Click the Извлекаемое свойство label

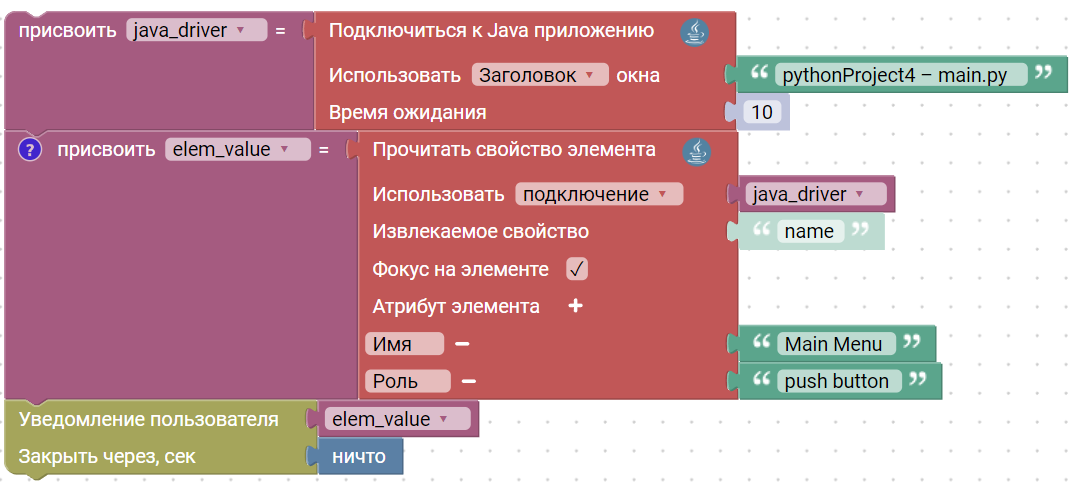pyautogui.click(x=481, y=231)
